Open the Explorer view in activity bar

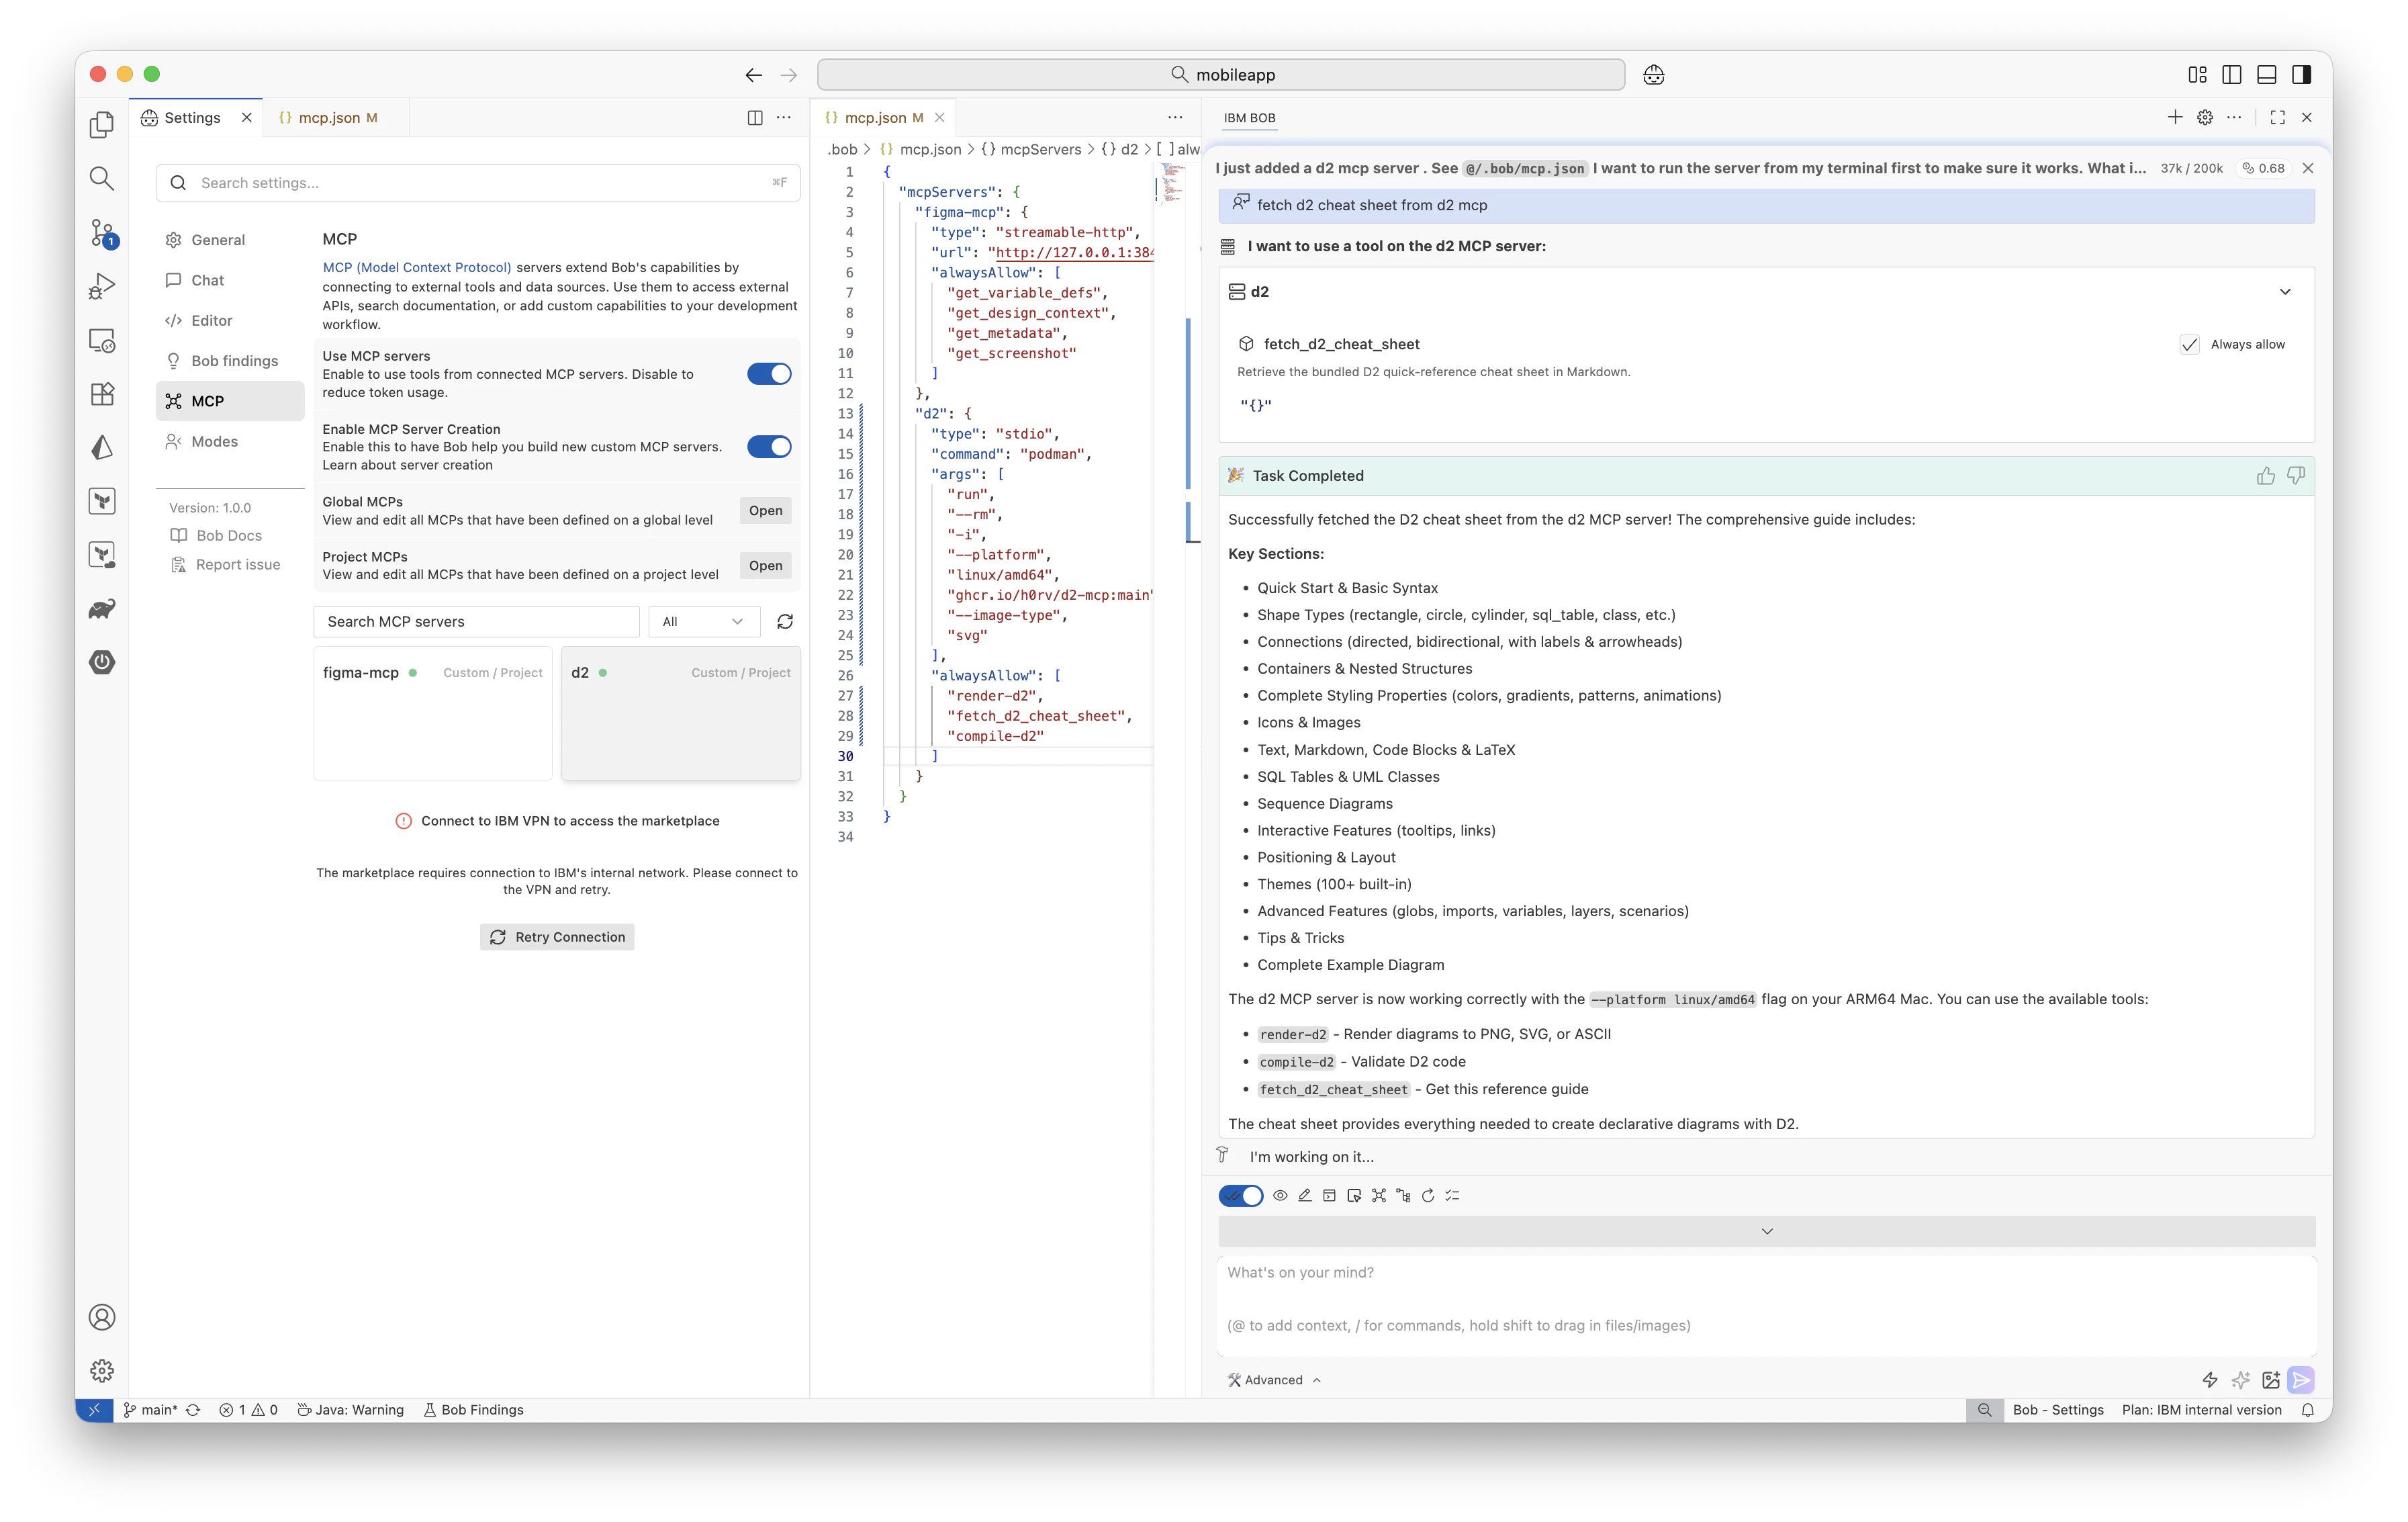tap(102, 125)
